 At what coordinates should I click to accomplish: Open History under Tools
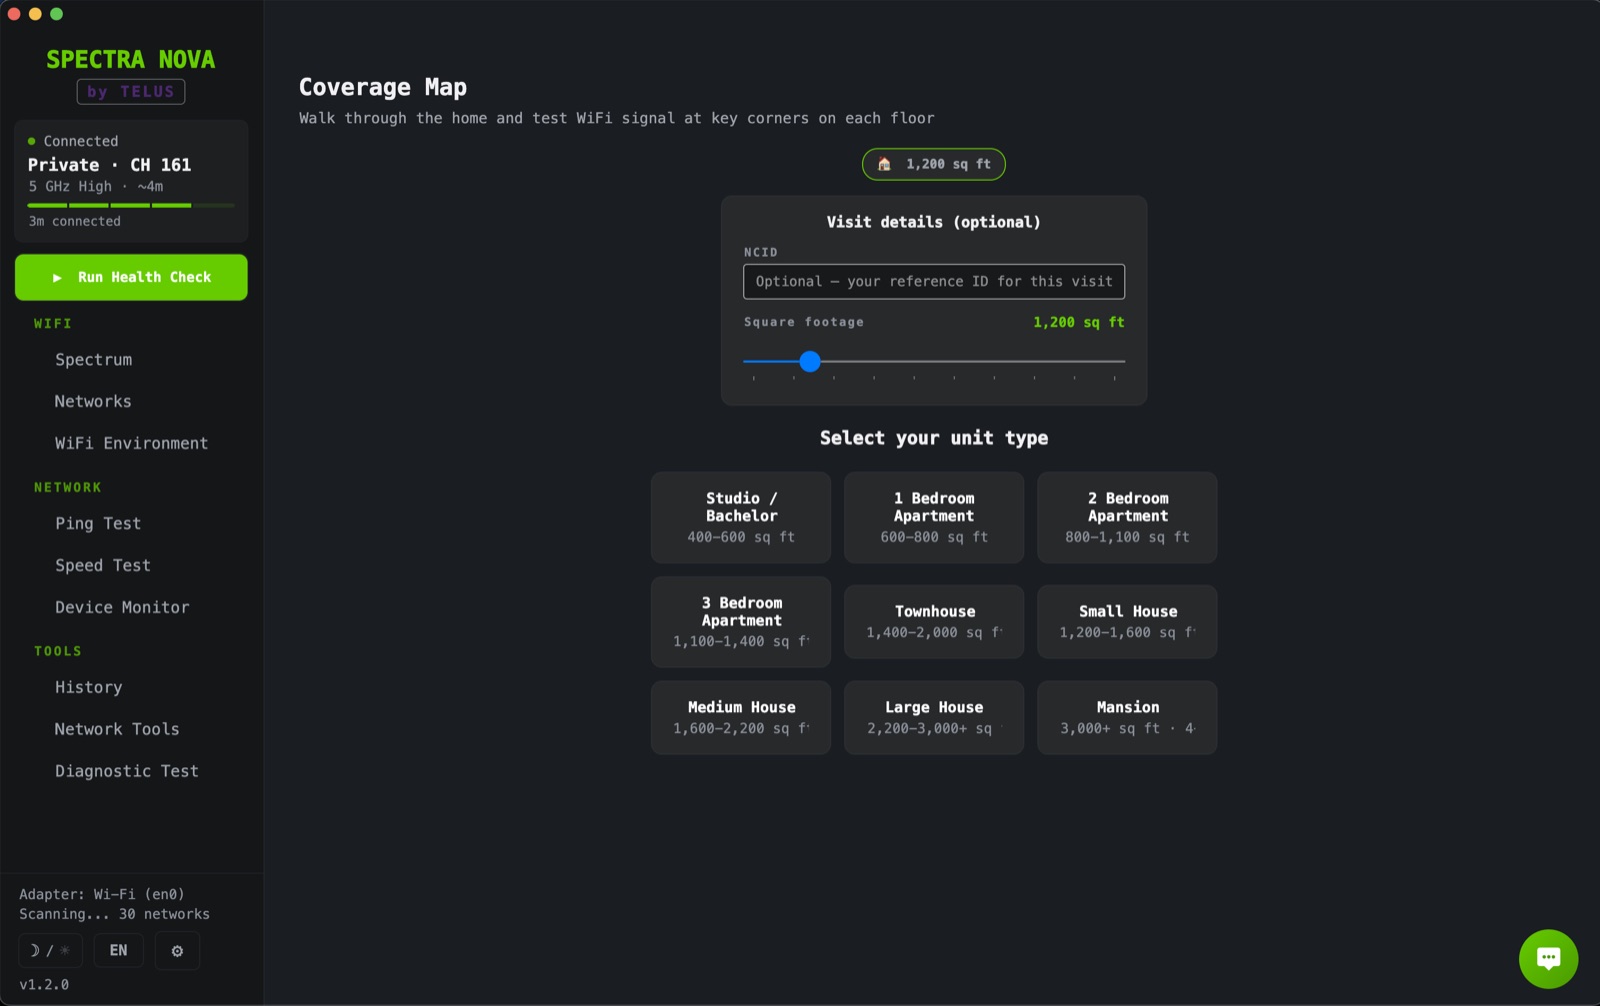click(88, 688)
